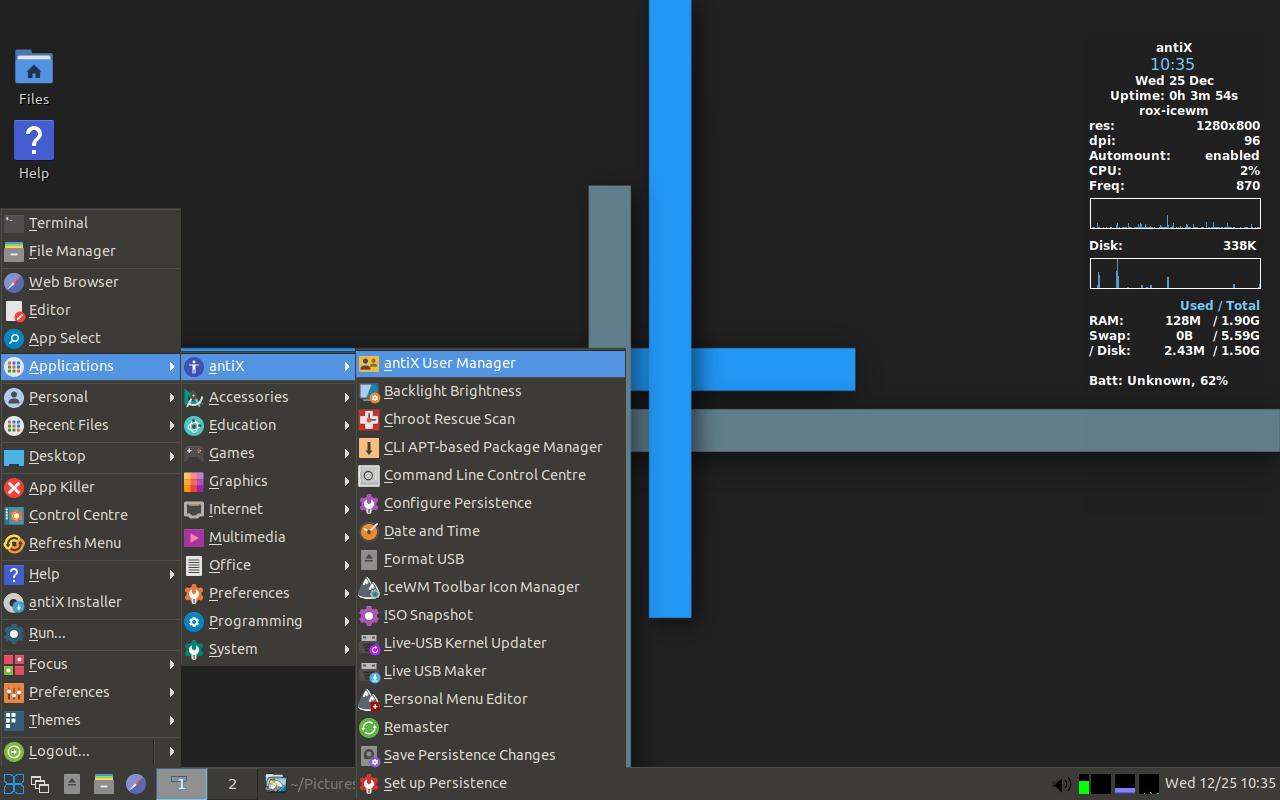
Task: Open Personal Menu Editor
Action: [491, 699]
